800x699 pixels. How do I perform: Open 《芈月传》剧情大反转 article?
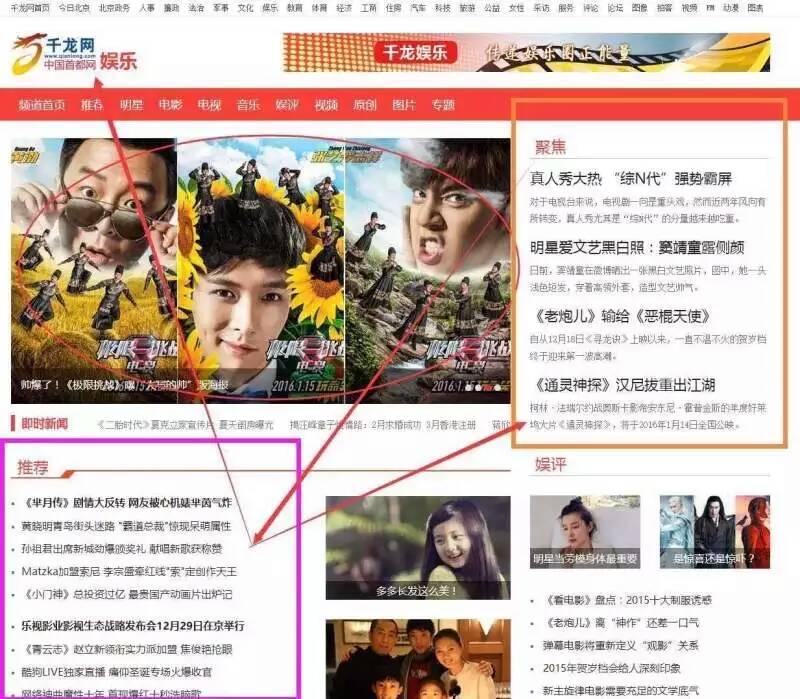pos(127,503)
